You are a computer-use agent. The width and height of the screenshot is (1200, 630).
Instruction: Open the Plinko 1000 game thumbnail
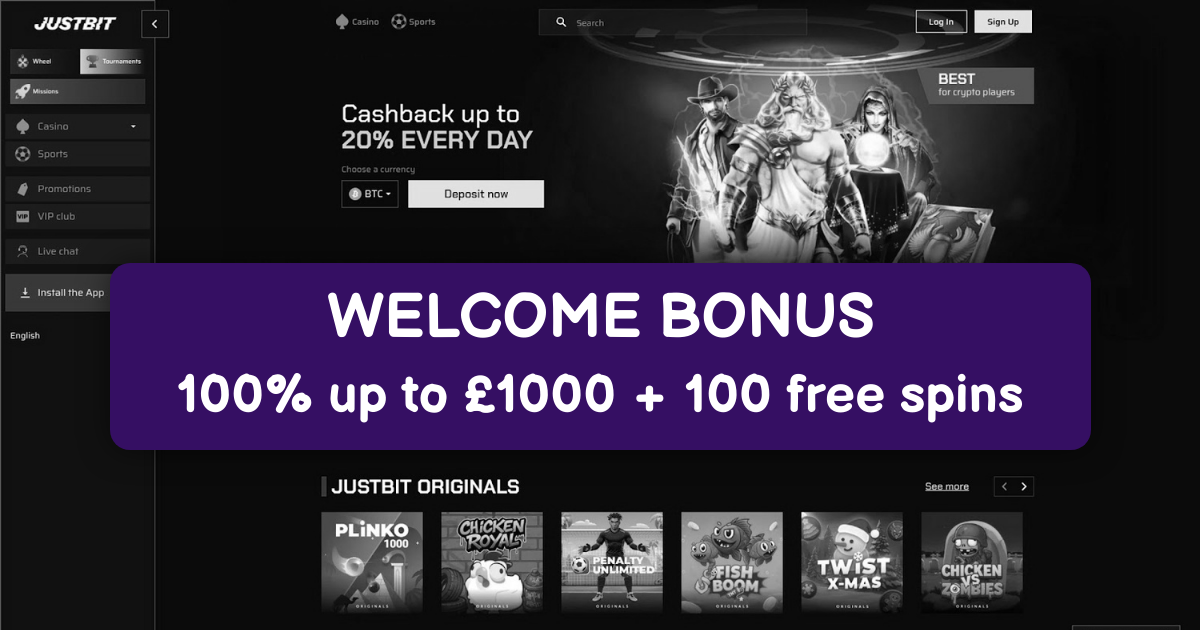pyautogui.click(x=372, y=562)
